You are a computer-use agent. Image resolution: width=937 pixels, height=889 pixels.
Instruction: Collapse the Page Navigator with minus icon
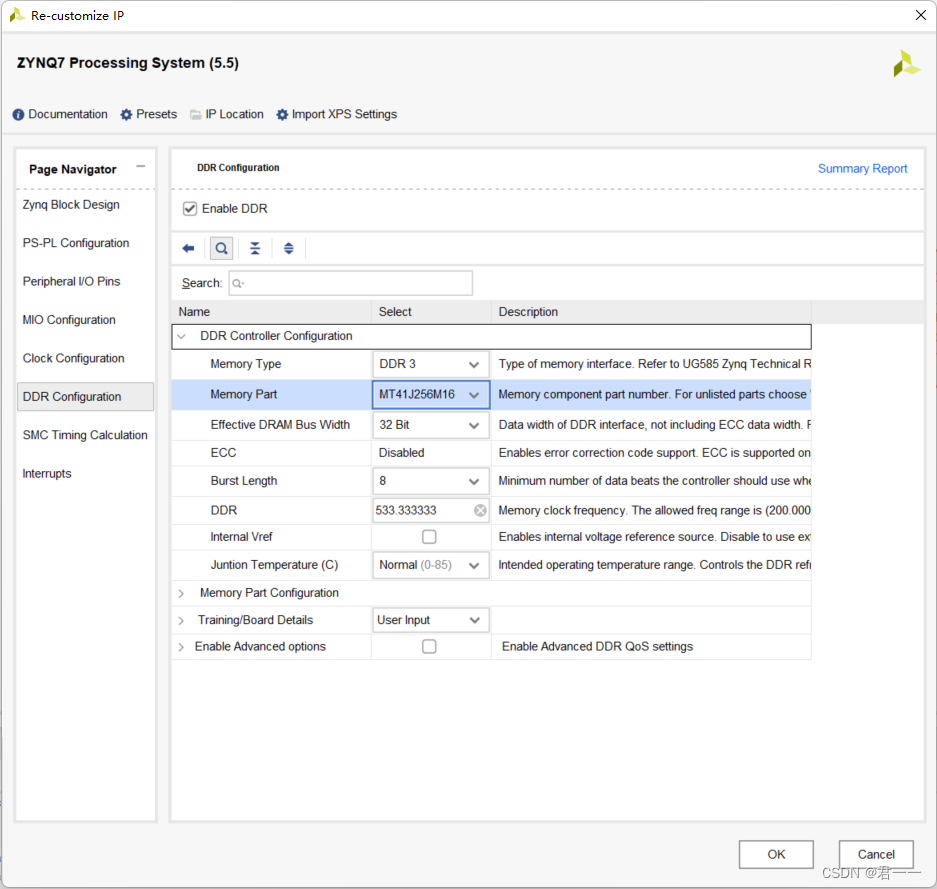point(140,167)
